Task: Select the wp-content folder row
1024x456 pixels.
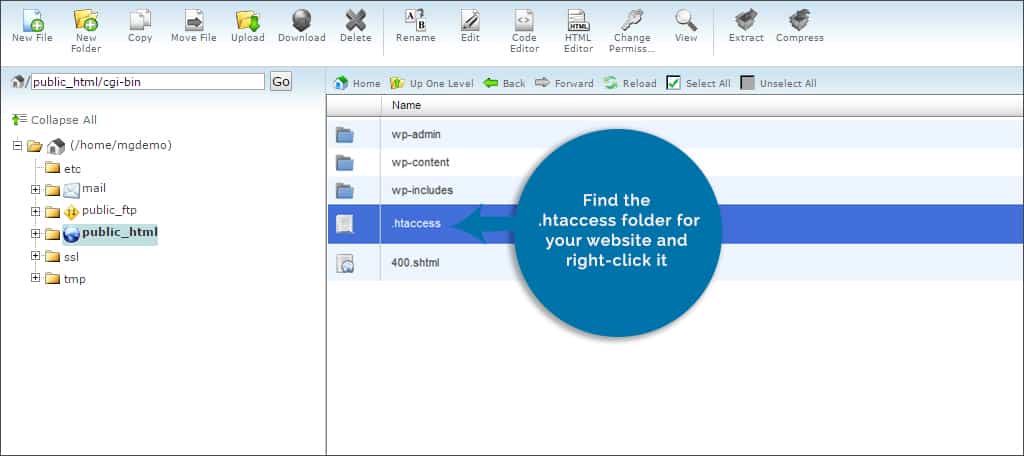Action: click(675, 162)
